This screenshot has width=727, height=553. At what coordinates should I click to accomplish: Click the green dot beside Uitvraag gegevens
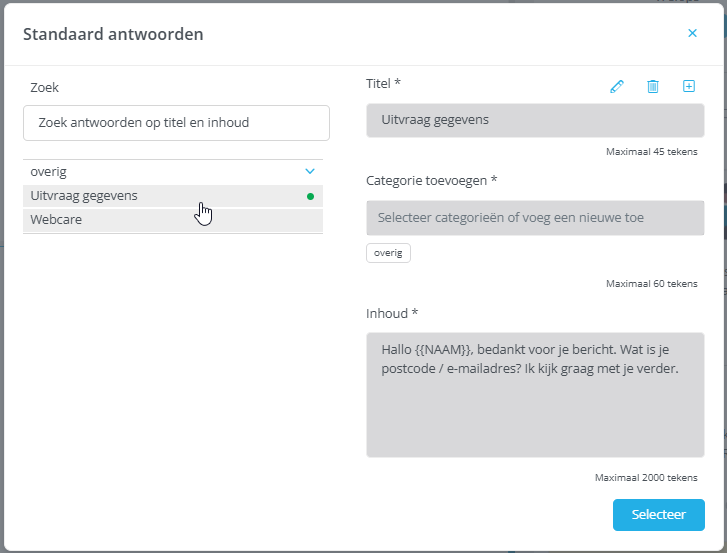310,197
